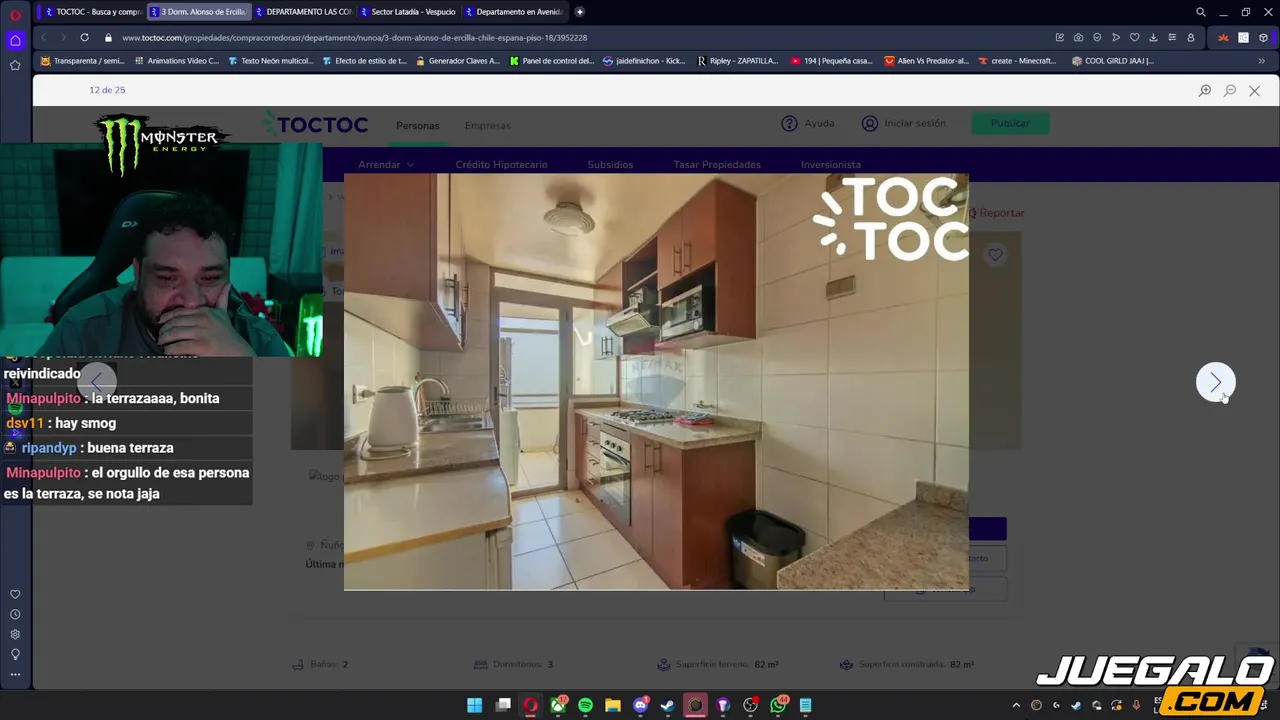Click the Publicar button

pyautogui.click(x=1010, y=123)
